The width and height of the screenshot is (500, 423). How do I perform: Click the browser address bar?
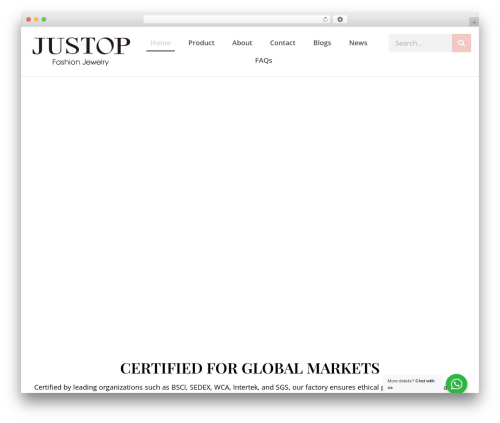click(x=237, y=20)
